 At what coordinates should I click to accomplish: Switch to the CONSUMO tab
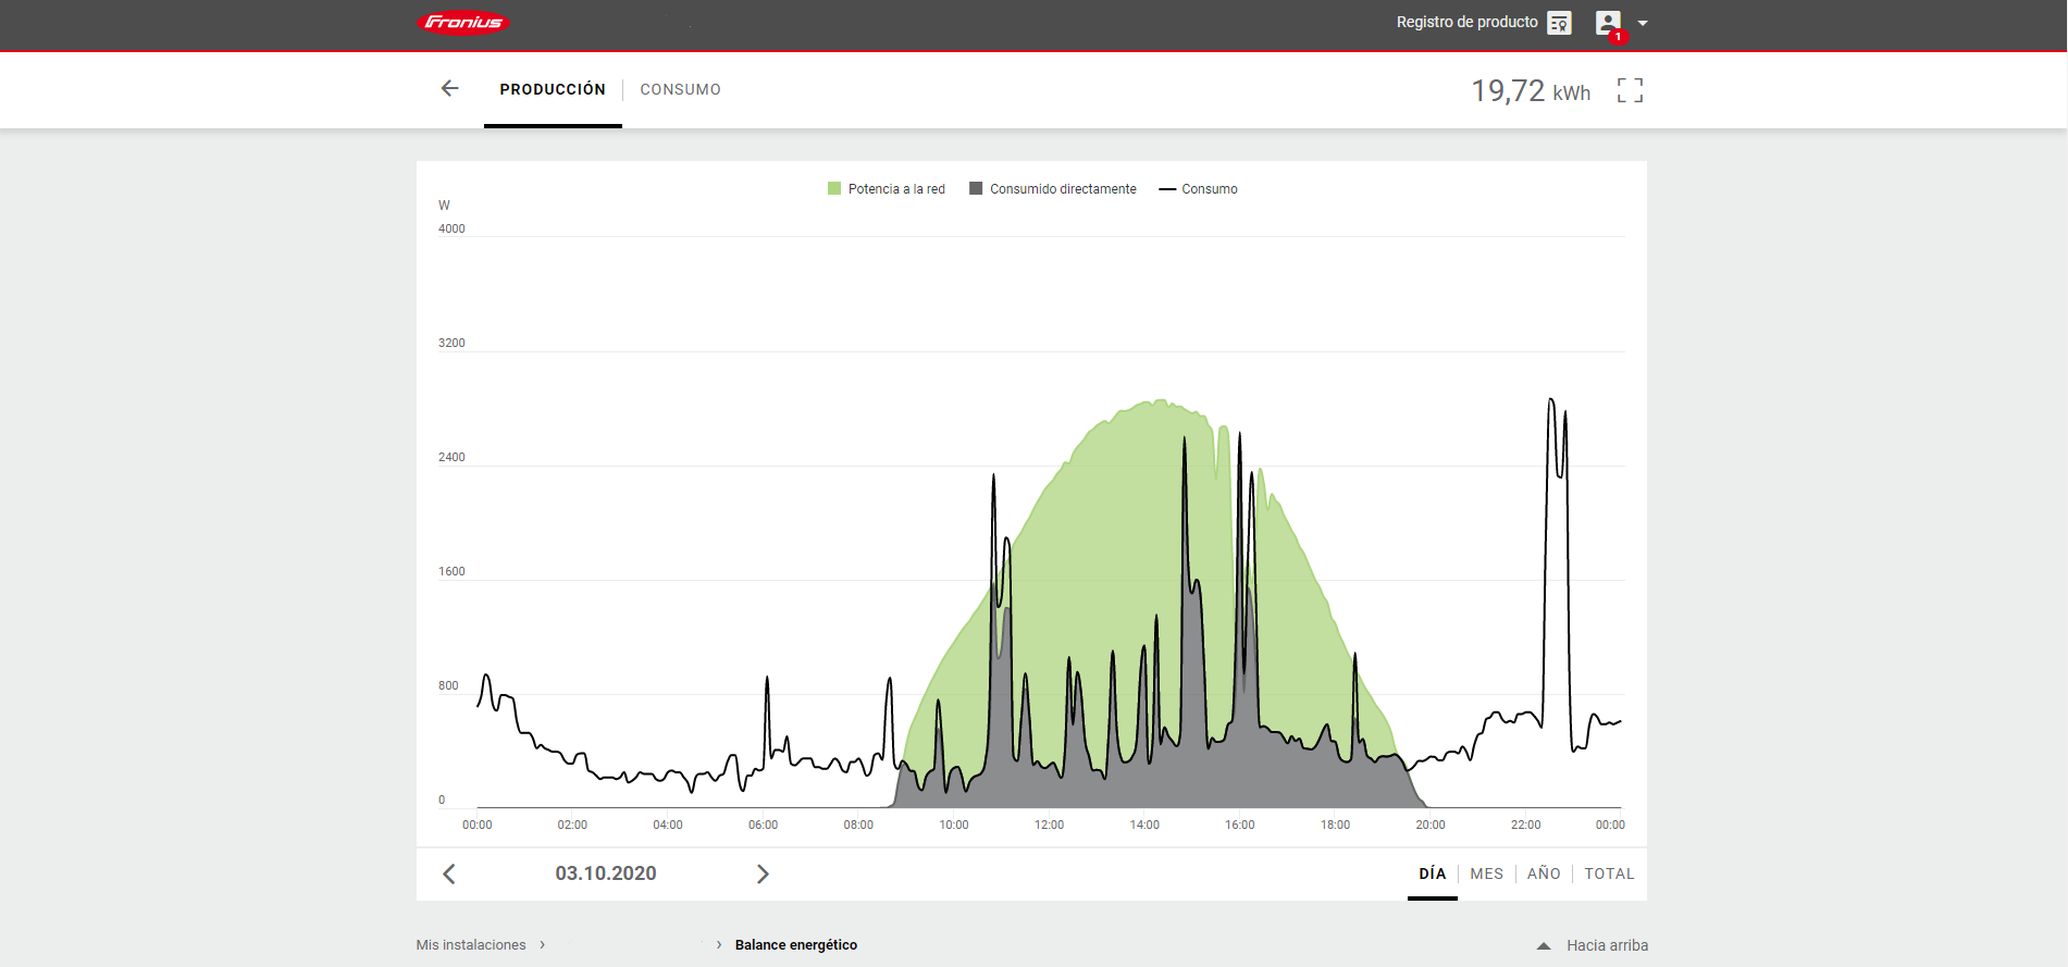pyautogui.click(x=680, y=89)
